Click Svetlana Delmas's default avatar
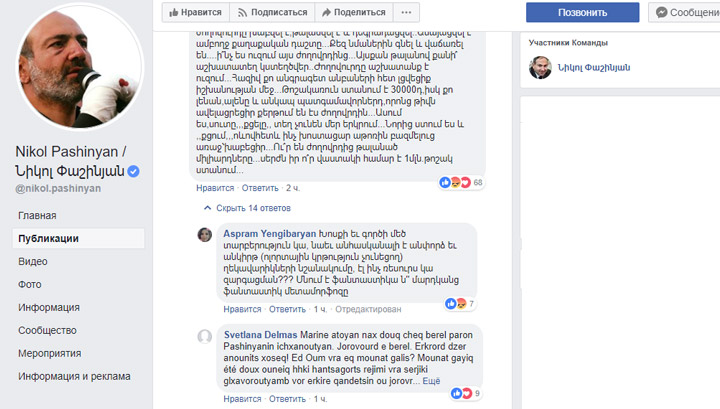The width and height of the screenshot is (720, 409). (204, 335)
